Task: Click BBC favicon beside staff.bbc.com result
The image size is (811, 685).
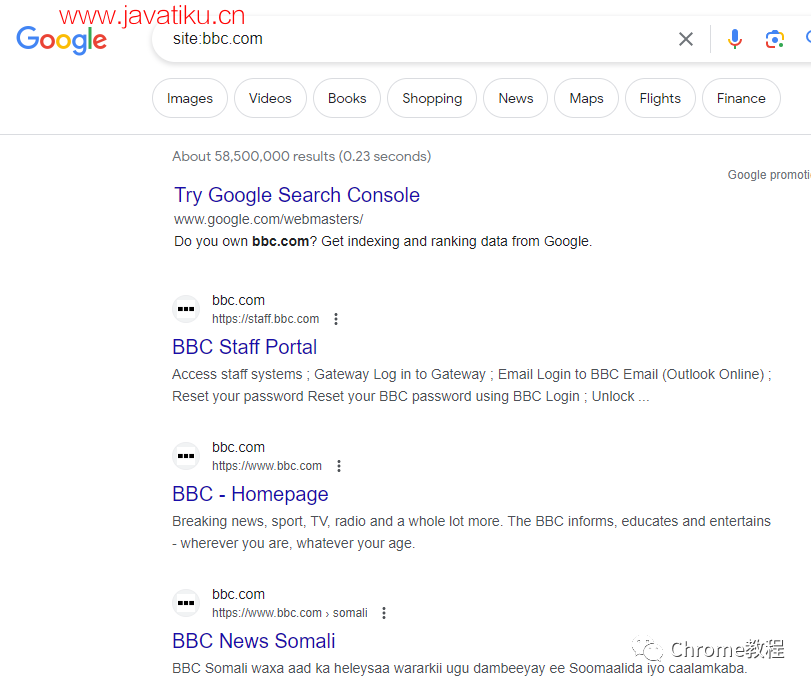Action: tap(186, 309)
